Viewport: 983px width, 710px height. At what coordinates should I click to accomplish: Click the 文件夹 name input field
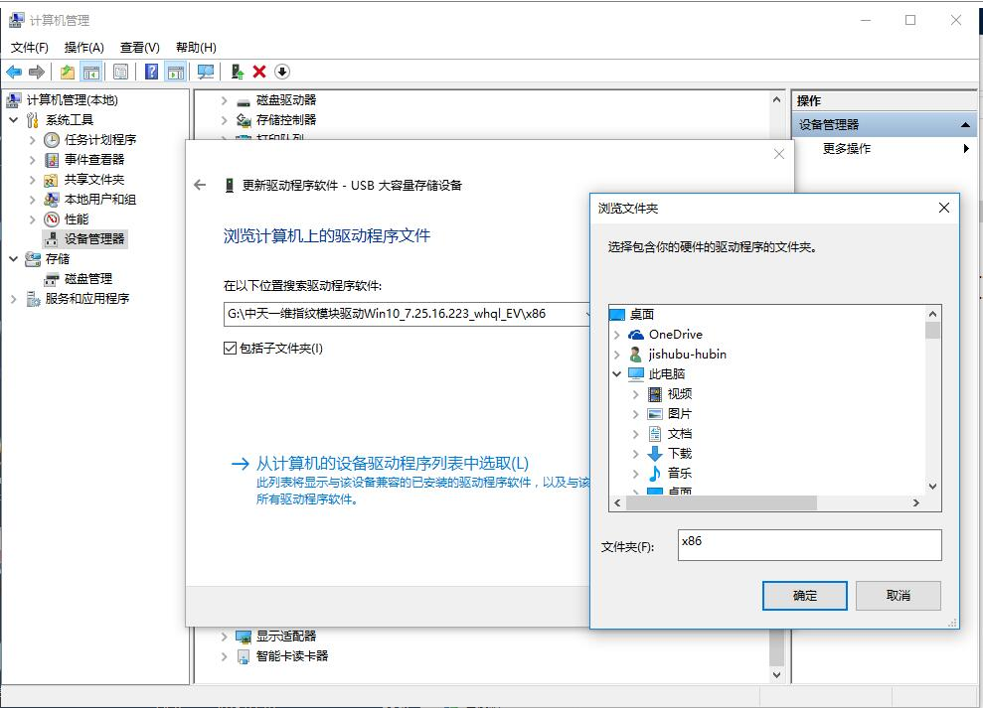point(809,545)
